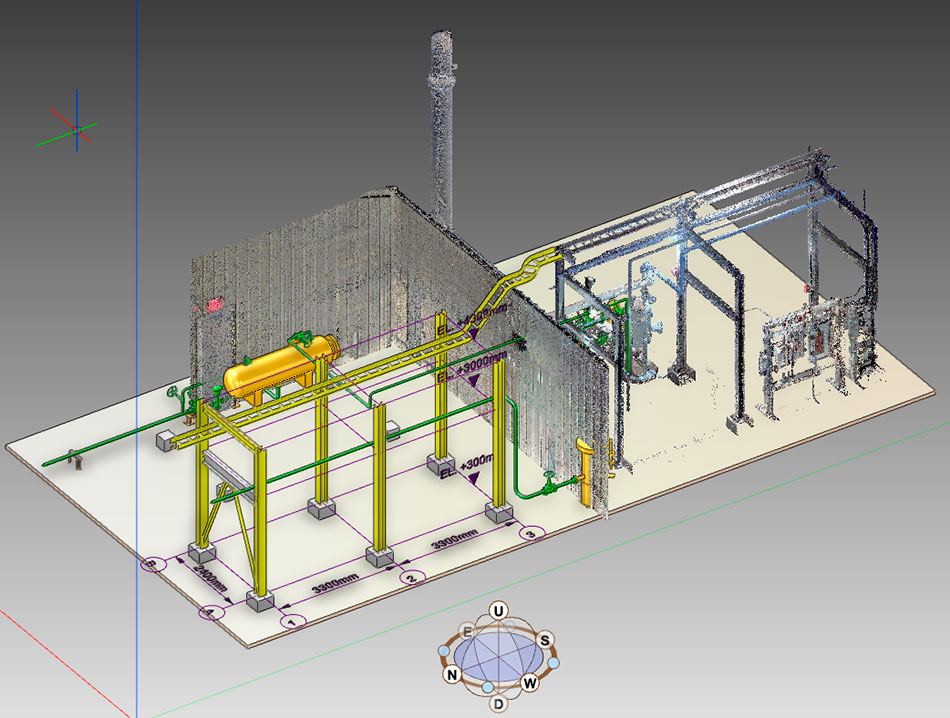
Task: Click the faded E (East) compass direction
Action: pos(466,632)
